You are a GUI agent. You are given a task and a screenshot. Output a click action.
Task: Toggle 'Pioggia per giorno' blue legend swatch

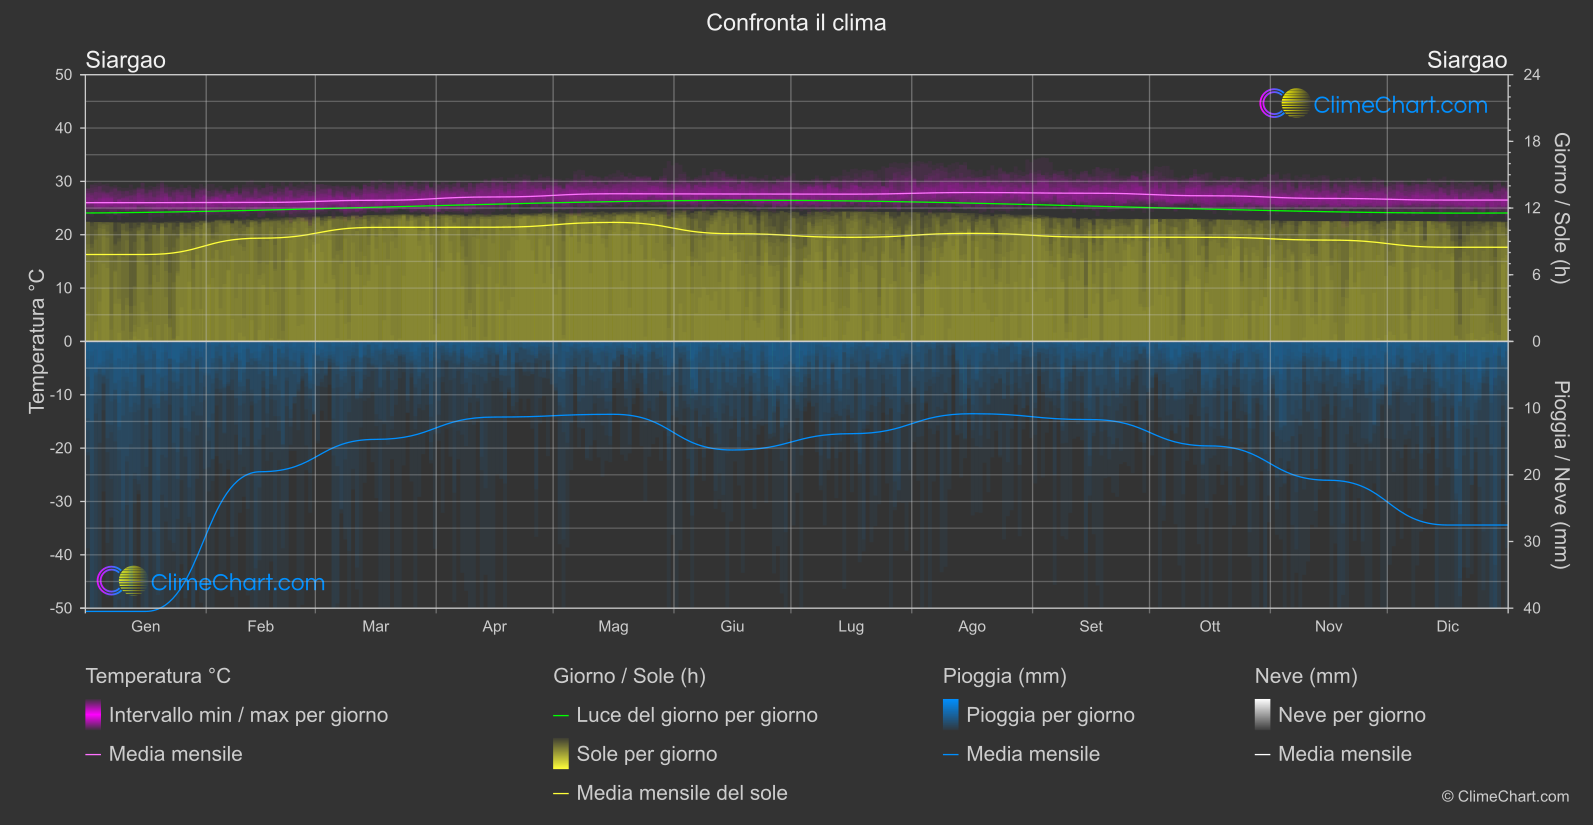pyautogui.click(x=951, y=715)
